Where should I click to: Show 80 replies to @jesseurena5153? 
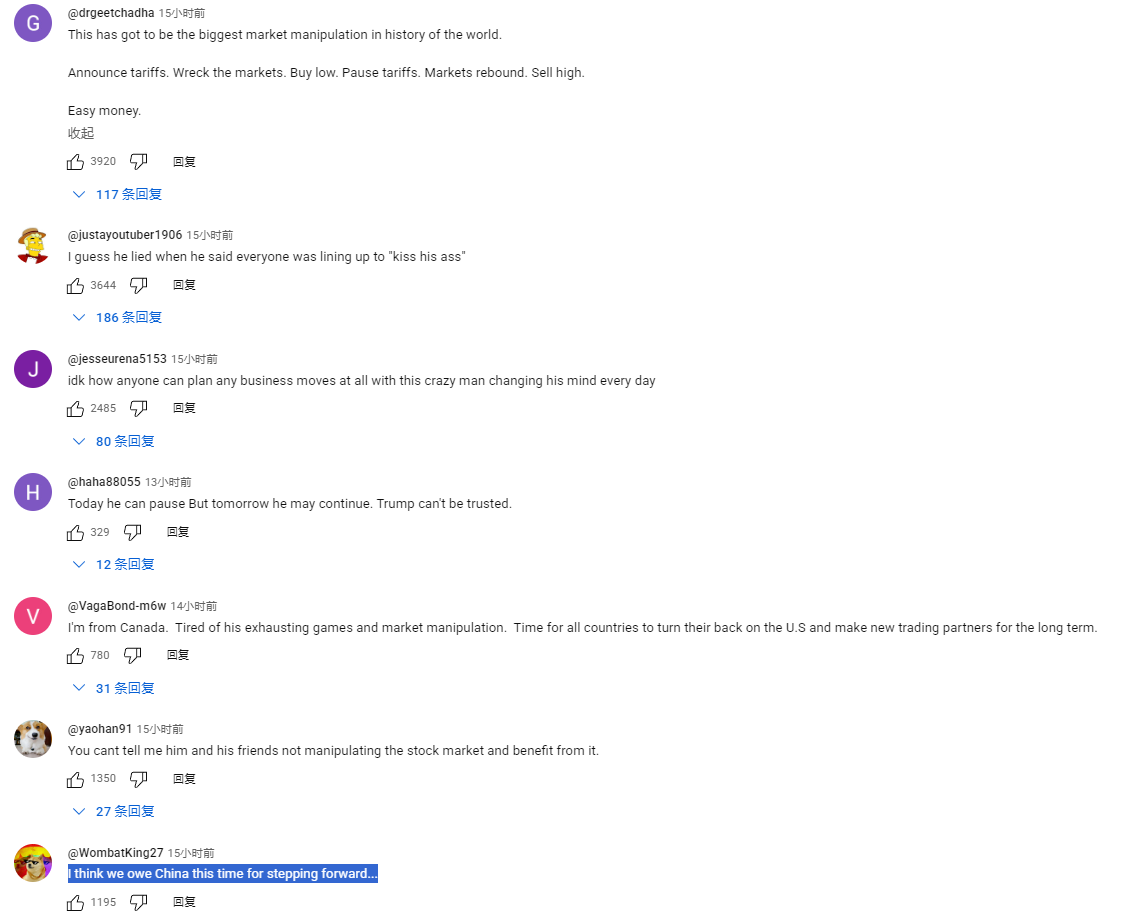click(115, 442)
